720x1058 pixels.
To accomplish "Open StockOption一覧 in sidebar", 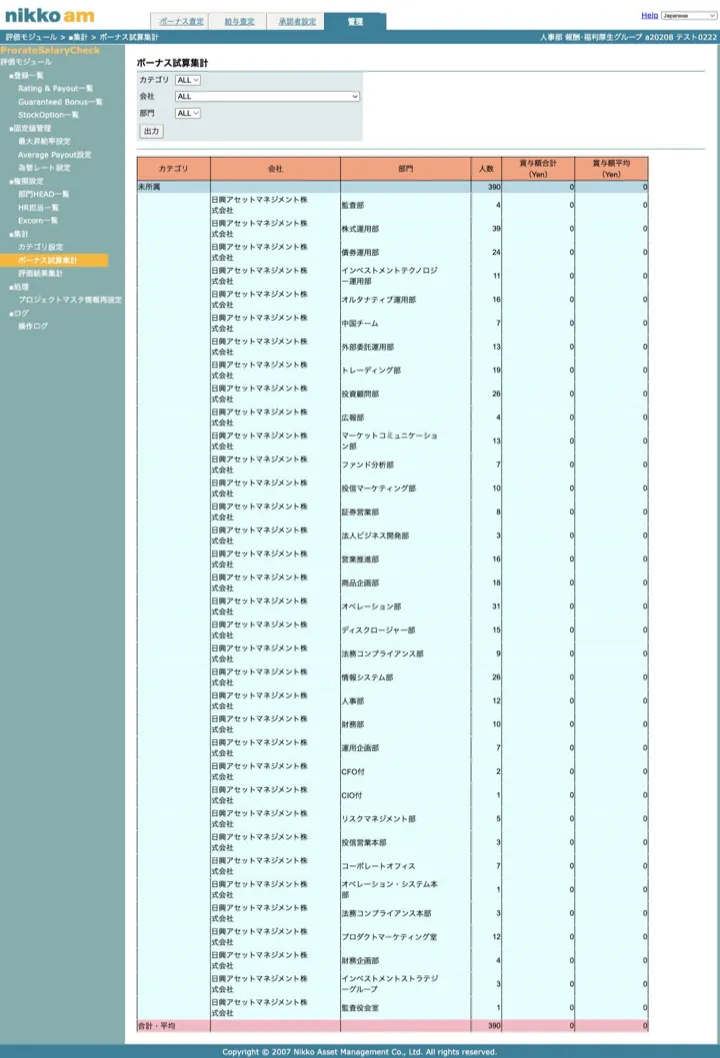I will point(48,115).
